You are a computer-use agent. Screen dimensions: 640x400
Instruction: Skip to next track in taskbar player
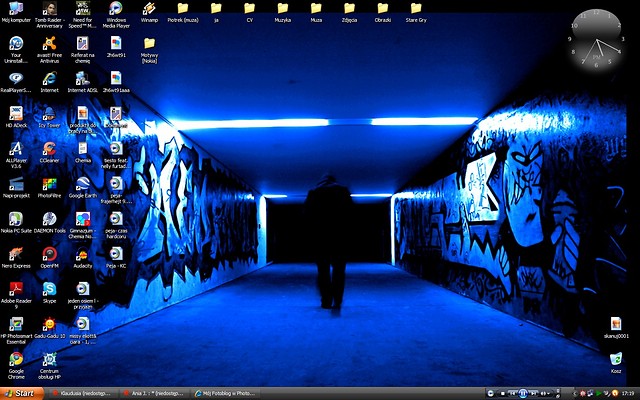tap(533, 393)
